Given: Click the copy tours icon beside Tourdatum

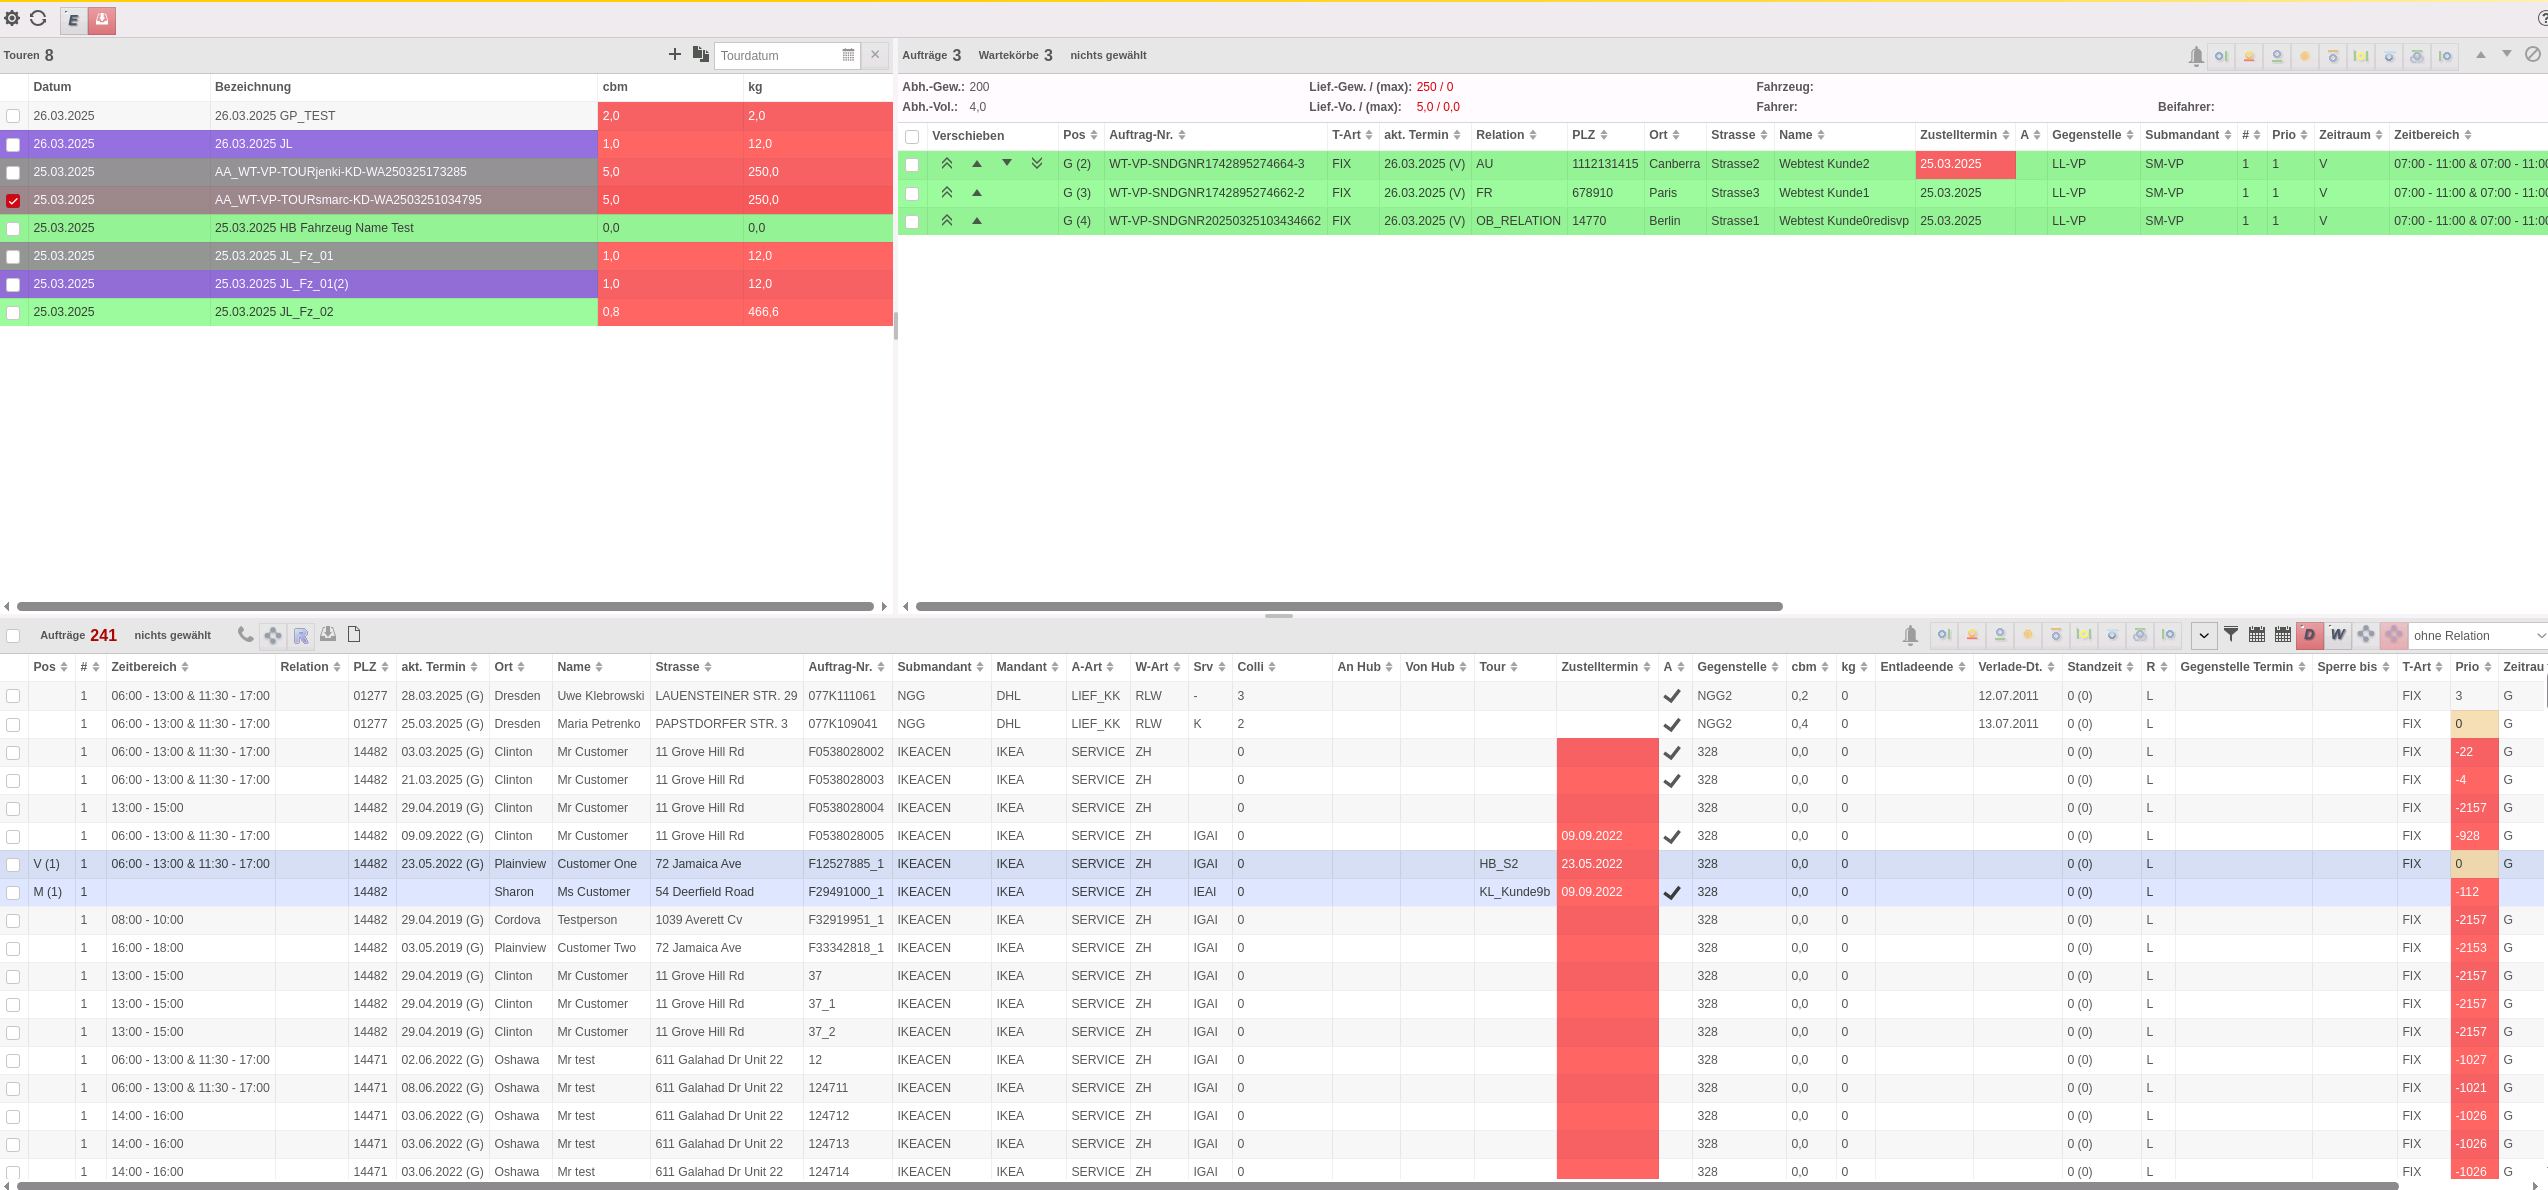Looking at the screenshot, I should coord(701,54).
